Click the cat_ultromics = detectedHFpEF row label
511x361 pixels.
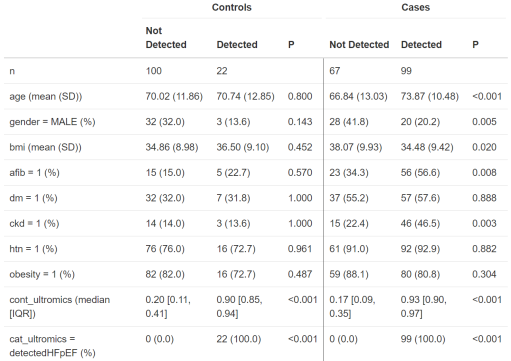pyautogui.click(x=52, y=346)
